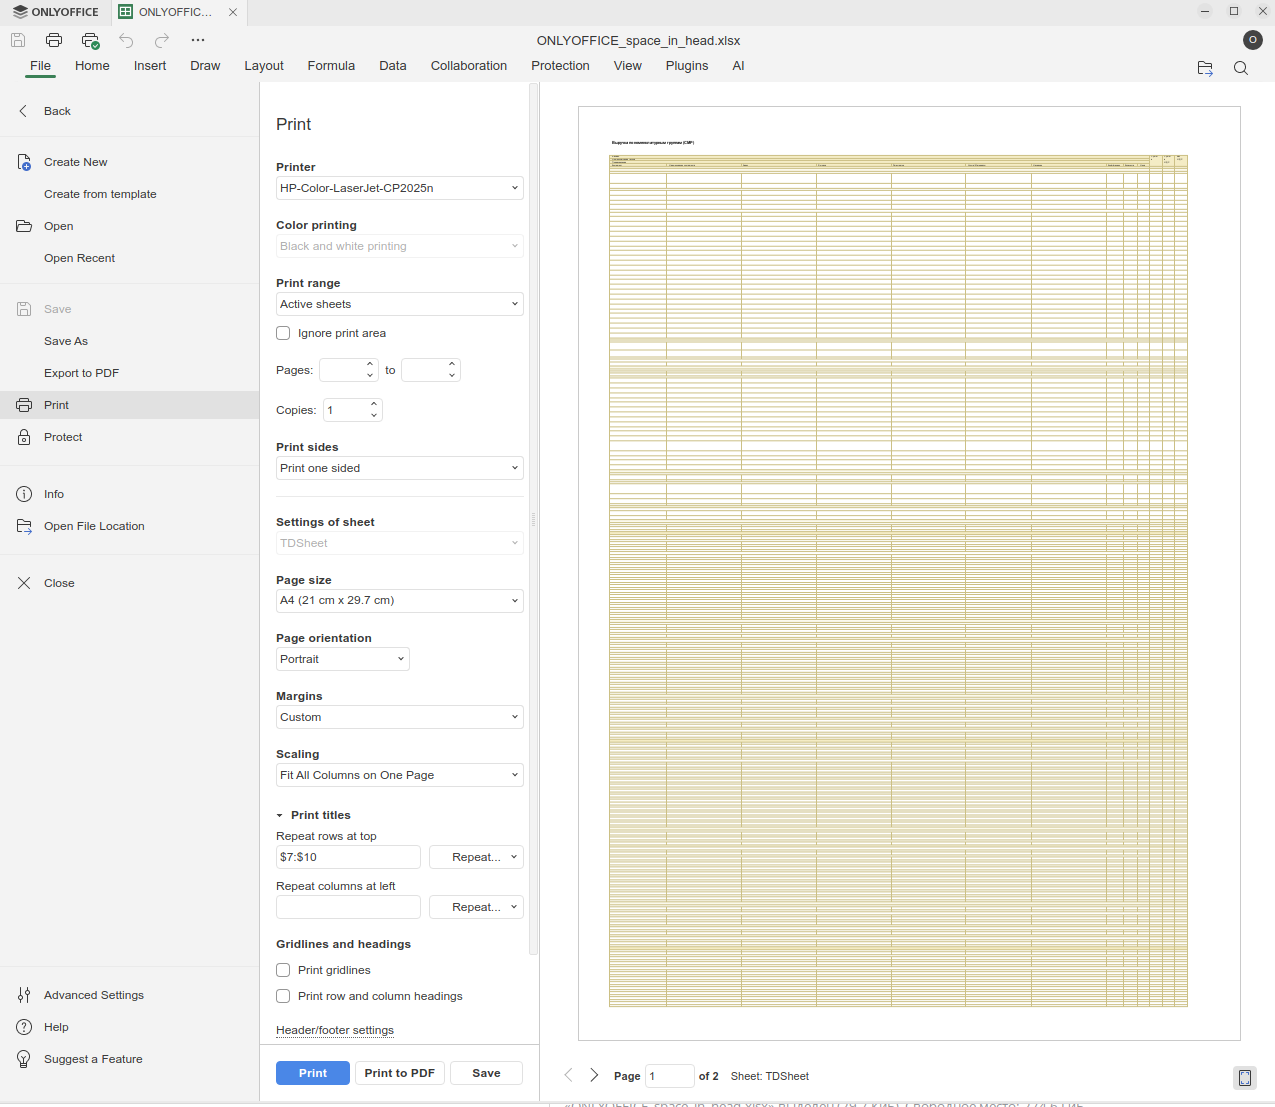Select Export to PDF in sidebar
This screenshot has height=1107, width=1275.
81,373
